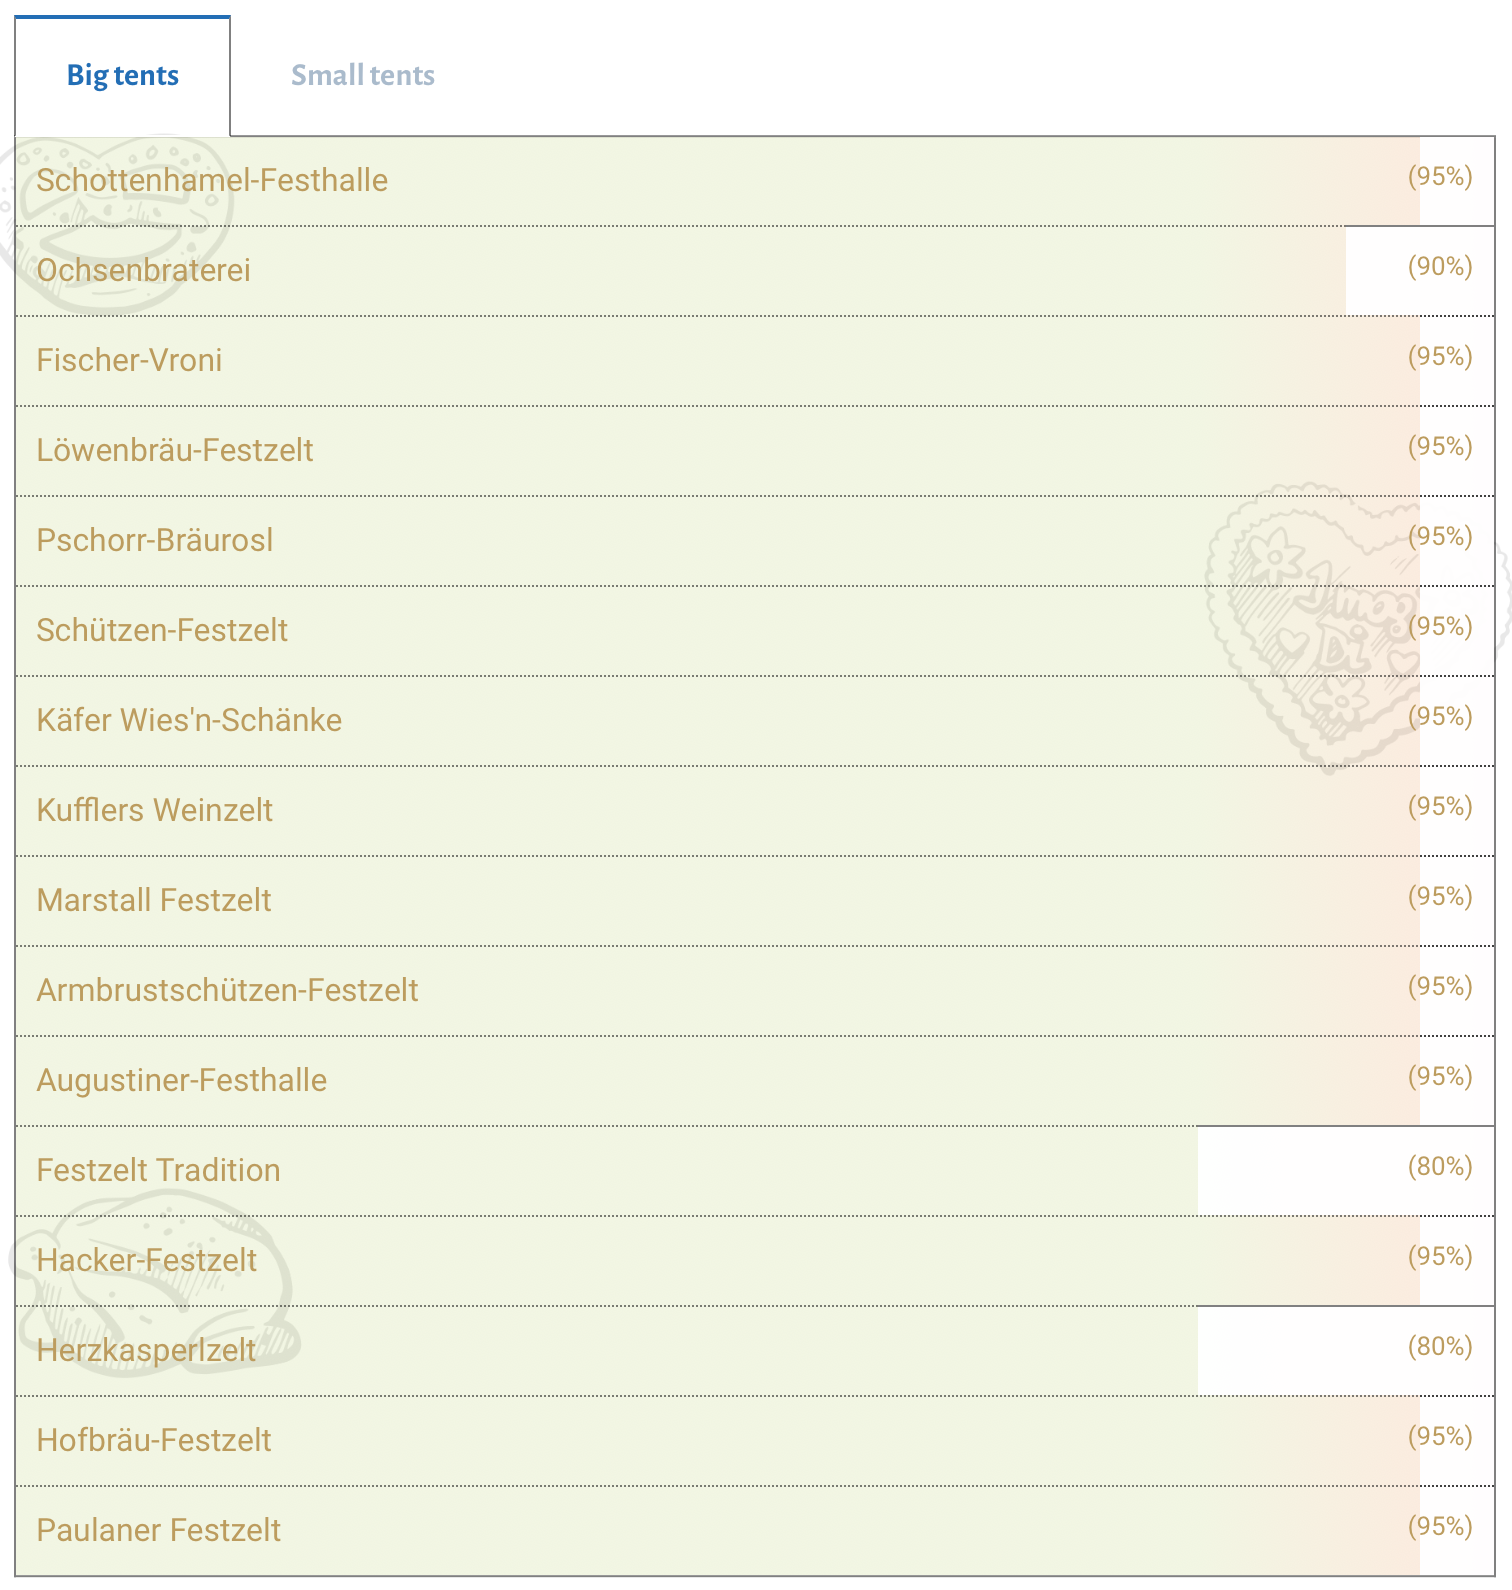The height and width of the screenshot is (1590, 1512).
Task: Select the Hacker-Festzelt tent
Action: click(x=147, y=1261)
